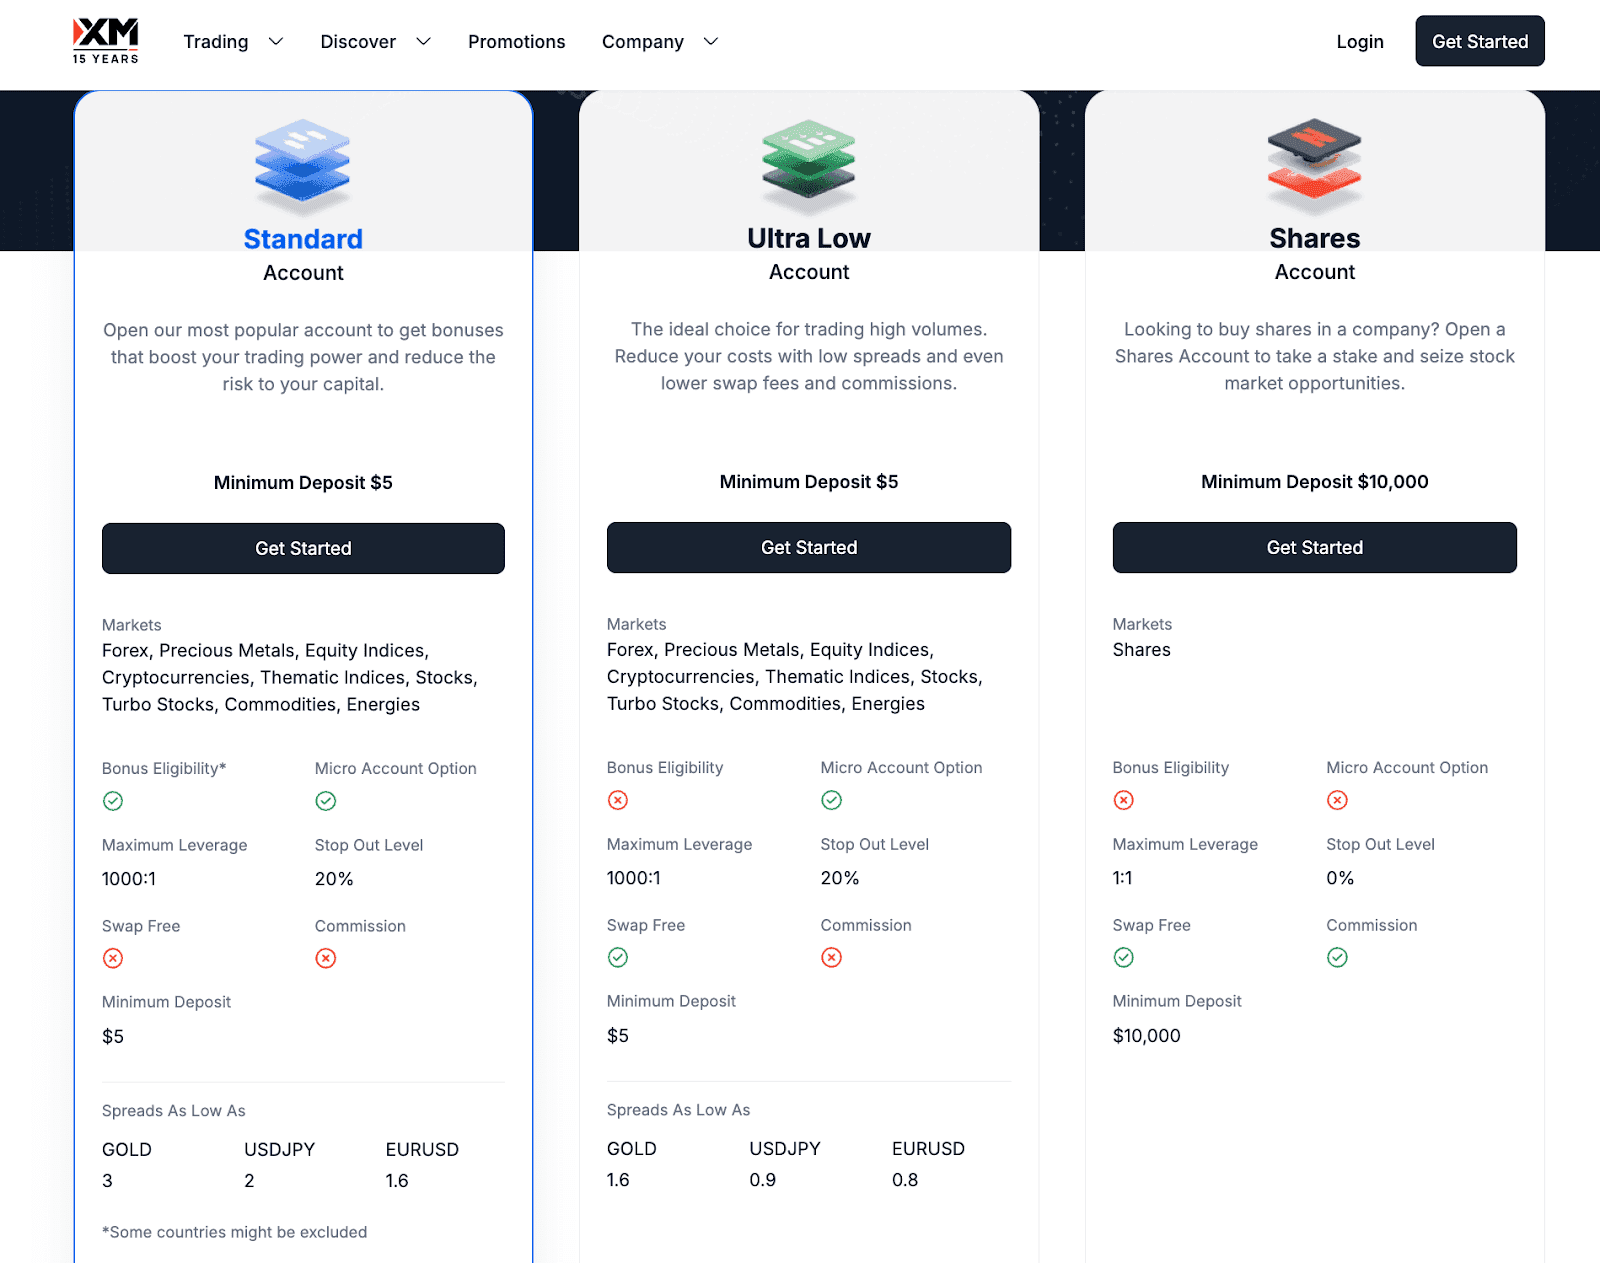Image resolution: width=1600 pixels, height=1263 pixels.
Task: Click the "Bonus Eligibility*" label in Standard card
Action: (x=164, y=768)
